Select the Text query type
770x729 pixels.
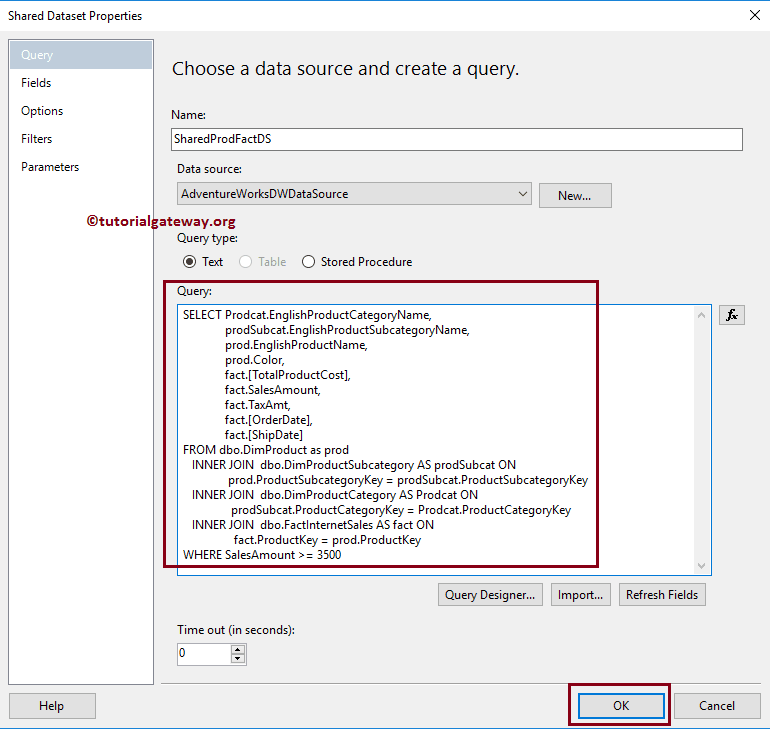[x=203, y=262]
